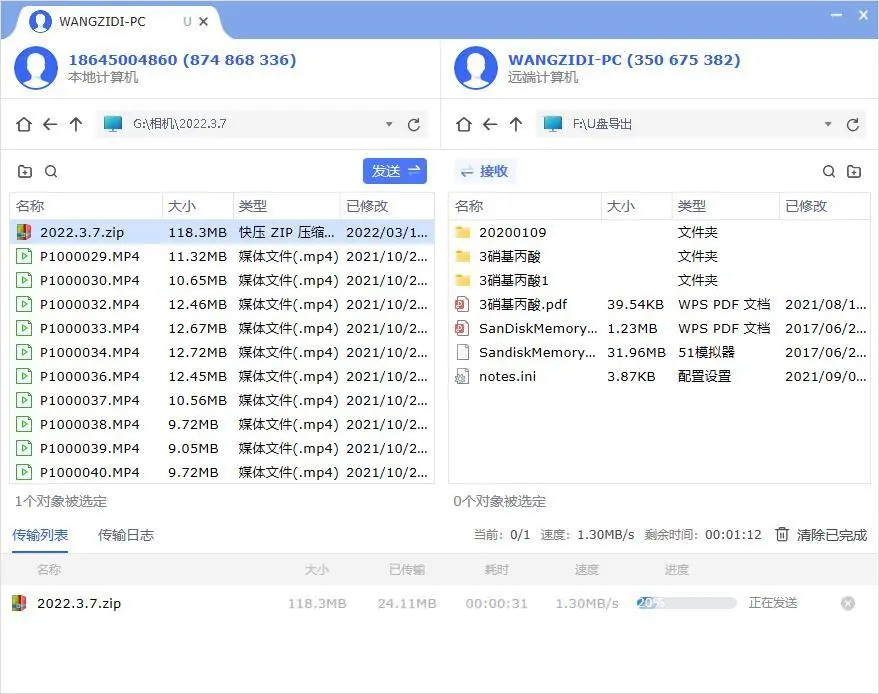This screenshot has height=694, width=879.
Task: Click the 接收 button on the remote panel
Action: coord(485,170)
